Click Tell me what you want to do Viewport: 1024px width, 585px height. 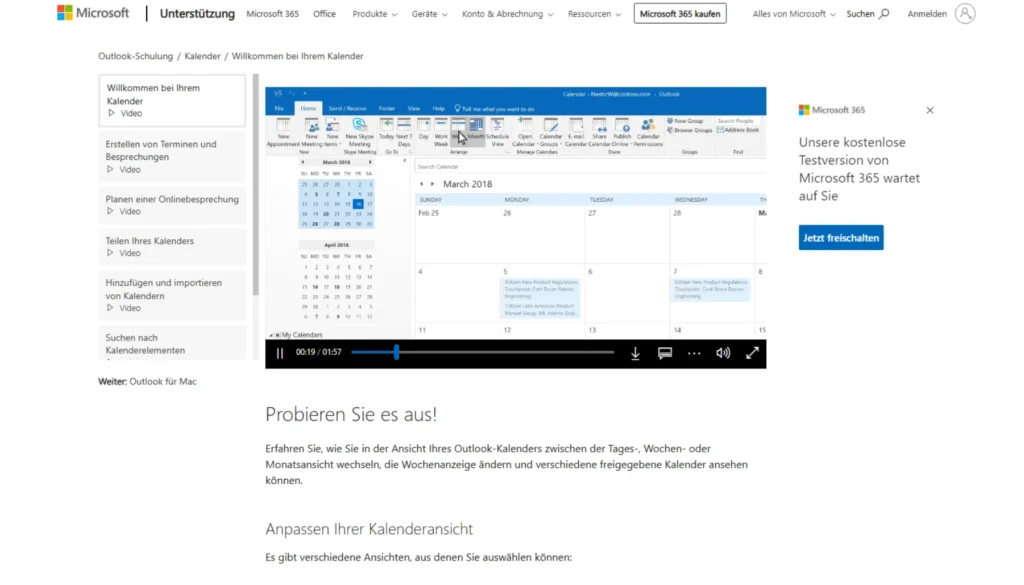pos(494,108)
